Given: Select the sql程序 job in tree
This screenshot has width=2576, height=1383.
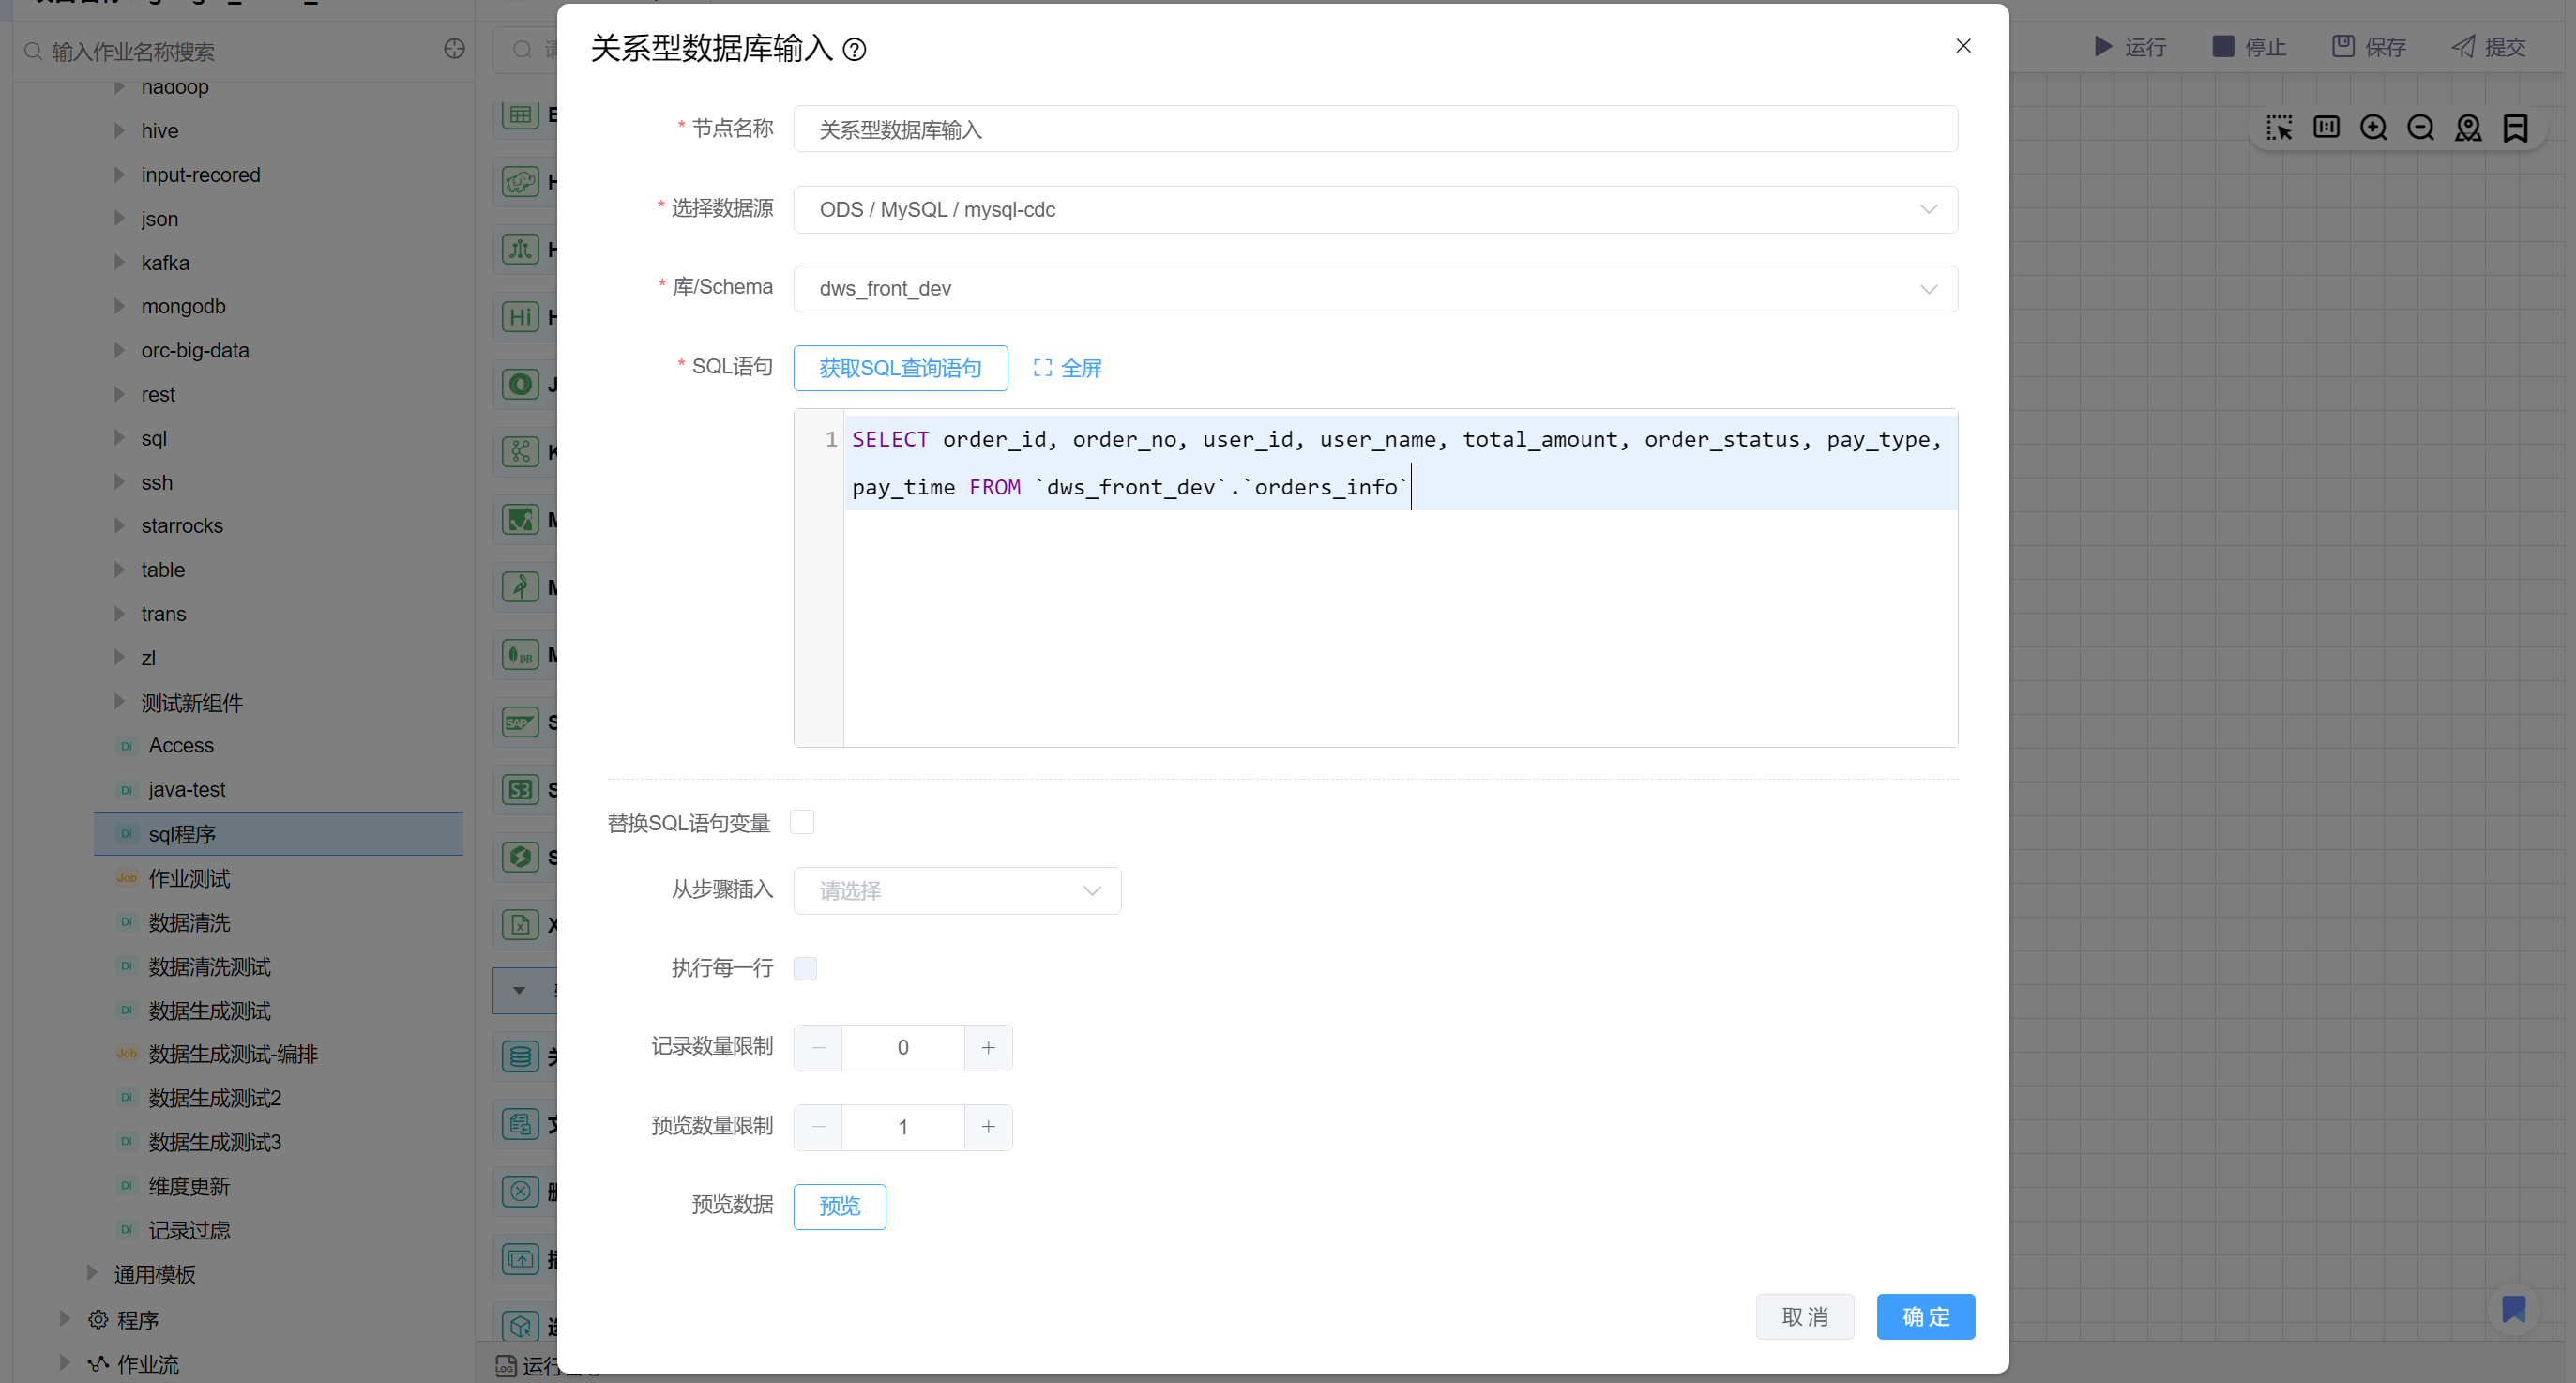Looking at the screenshot, I should 182,834.
